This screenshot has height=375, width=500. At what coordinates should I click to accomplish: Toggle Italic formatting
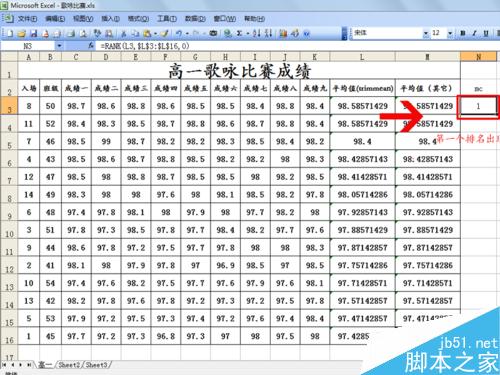click(474, 33)
